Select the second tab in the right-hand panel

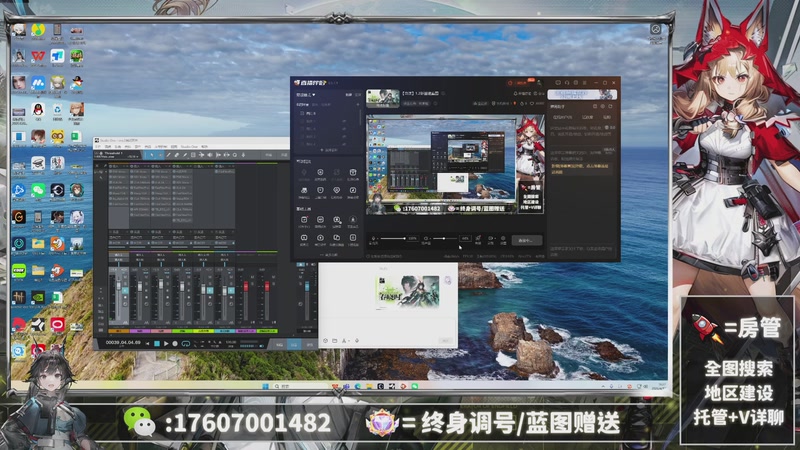[586, 117]
